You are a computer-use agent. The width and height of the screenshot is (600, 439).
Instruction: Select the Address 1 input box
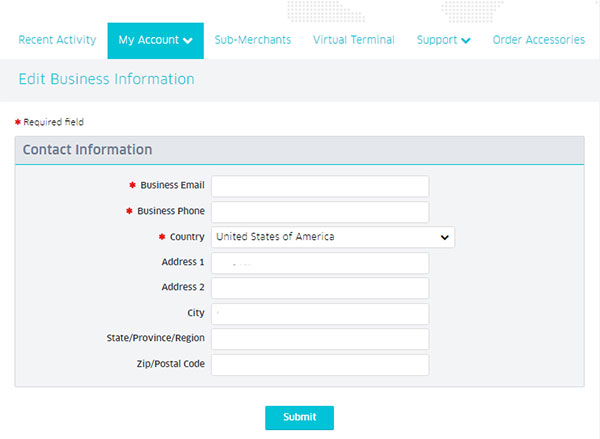(x=320, y=263)
